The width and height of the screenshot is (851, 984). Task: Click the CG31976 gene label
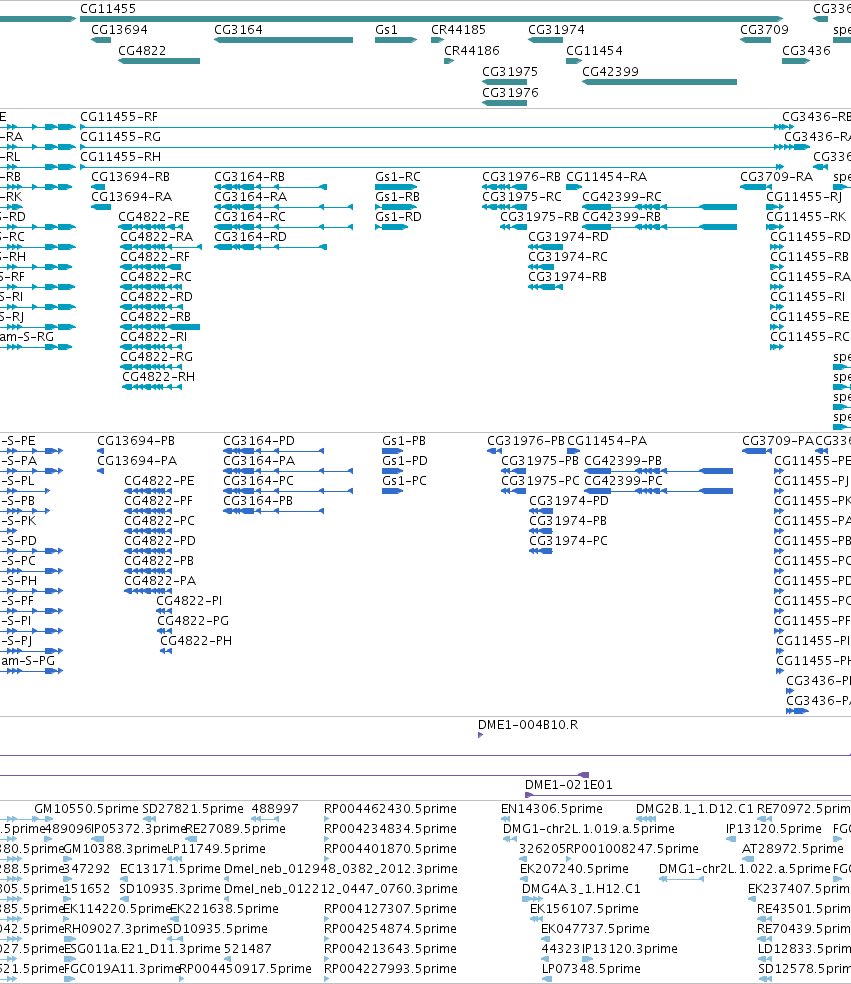(510, 92)
